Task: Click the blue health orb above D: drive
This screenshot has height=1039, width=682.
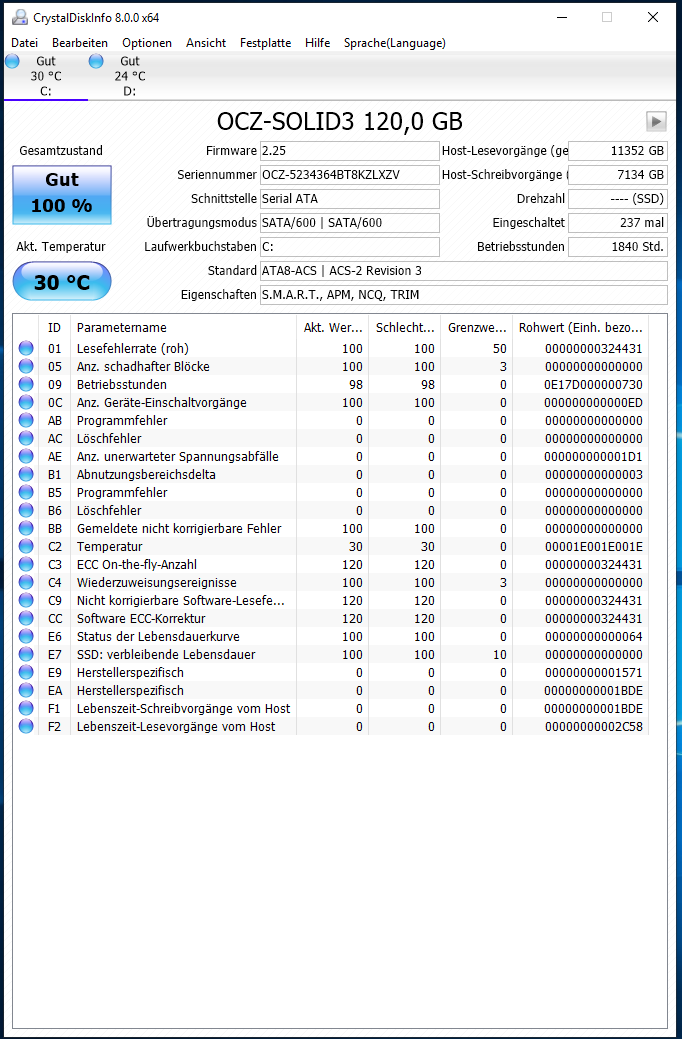Action: tap(96, 61)
